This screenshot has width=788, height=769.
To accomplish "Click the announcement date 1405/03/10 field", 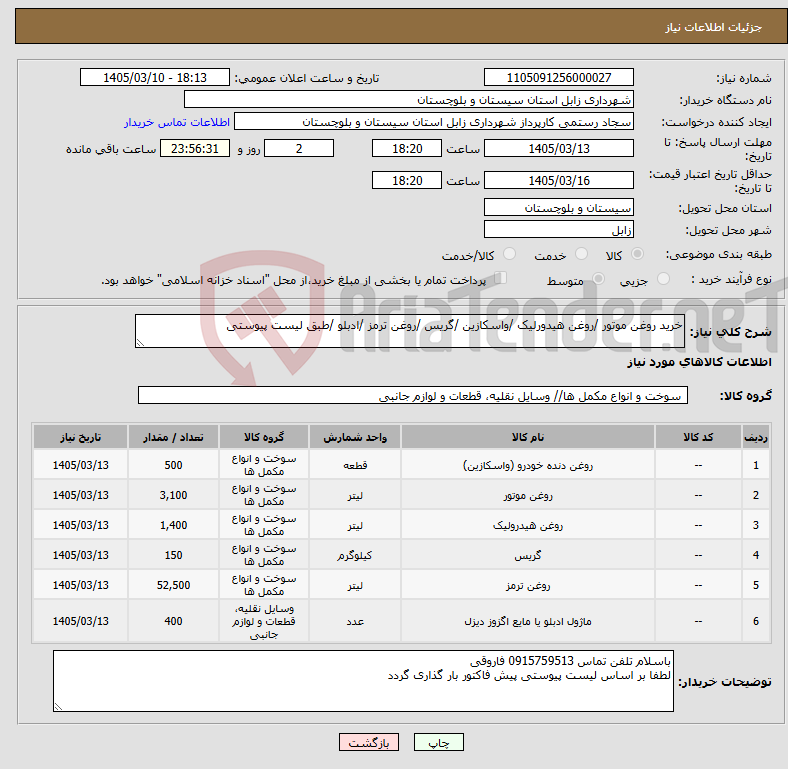I will tap(154, 77).
